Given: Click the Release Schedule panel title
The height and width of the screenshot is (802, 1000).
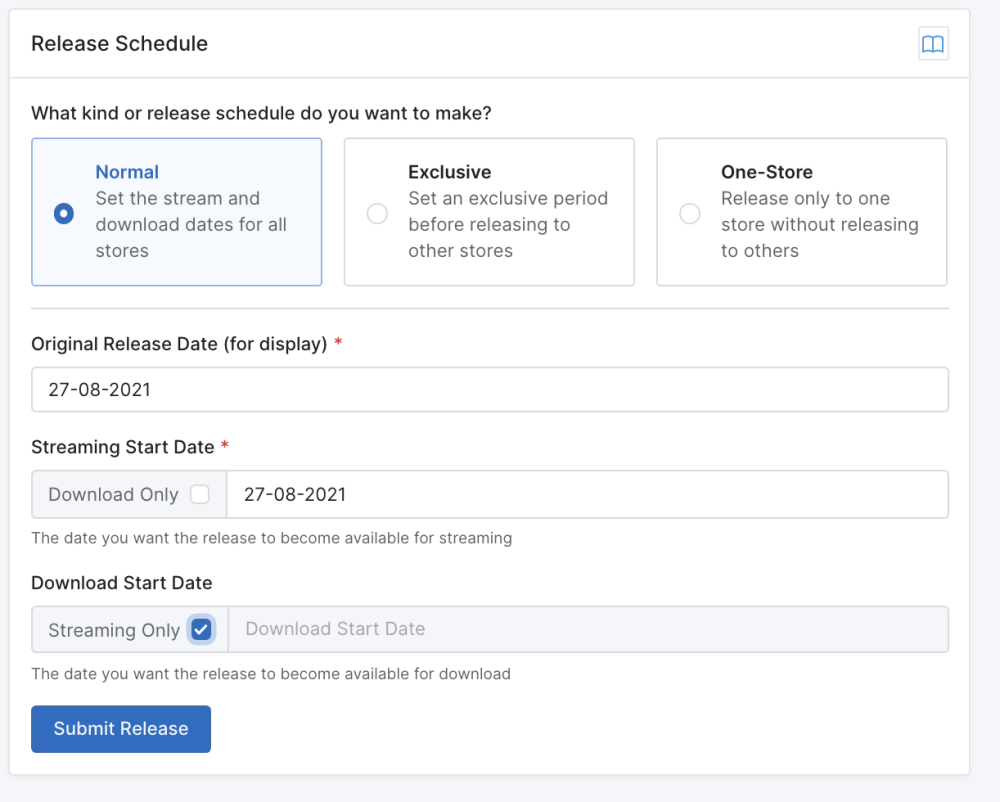Looking at the screenshot, I should [x=119, y=44].
